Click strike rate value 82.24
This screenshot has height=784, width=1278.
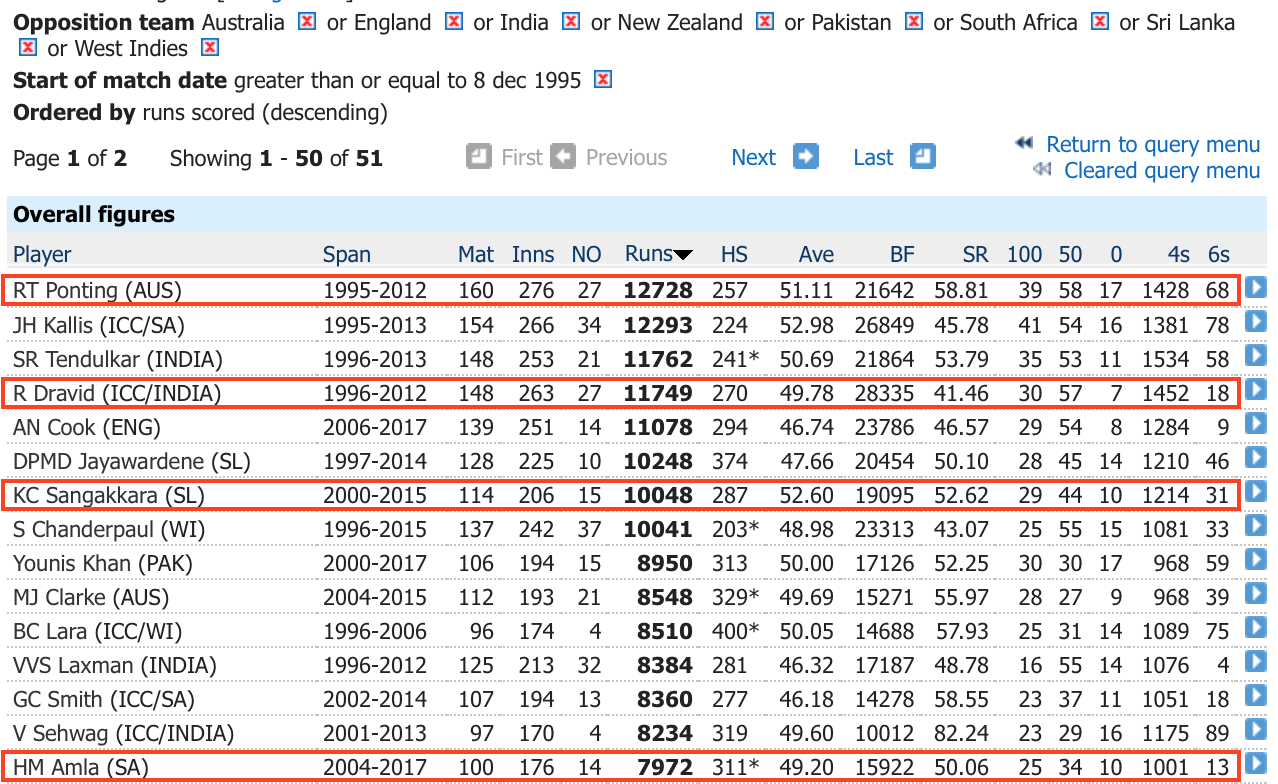click(x=961, y=732)
